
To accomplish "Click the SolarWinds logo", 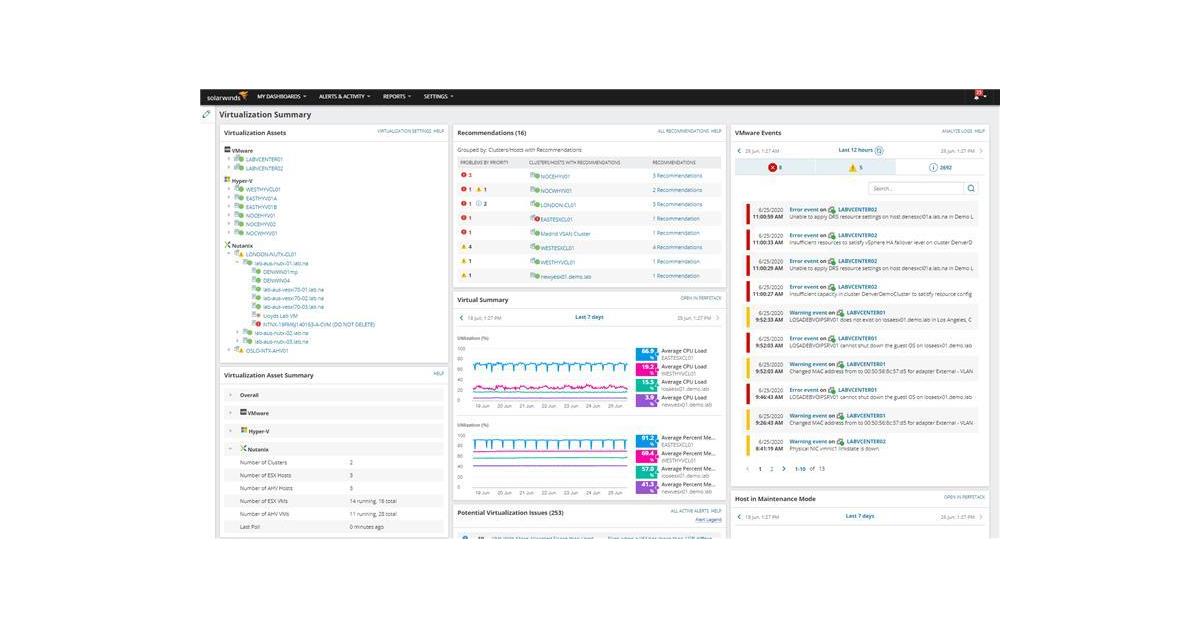I will (x=226, y=97).
